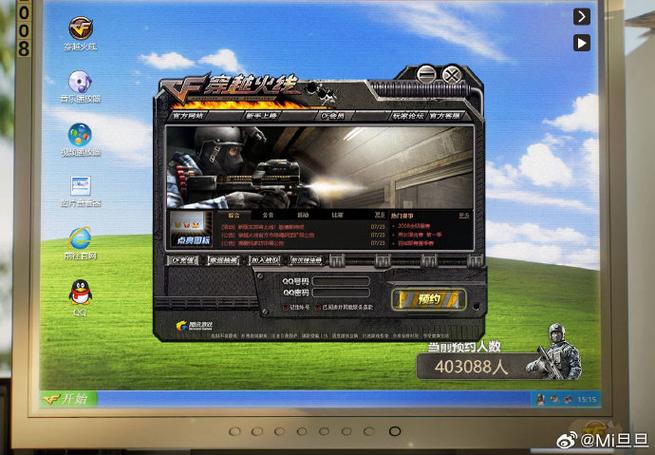Click the CF 开始 start button
This screenshot has width=655, height=455.
(69, 399)
